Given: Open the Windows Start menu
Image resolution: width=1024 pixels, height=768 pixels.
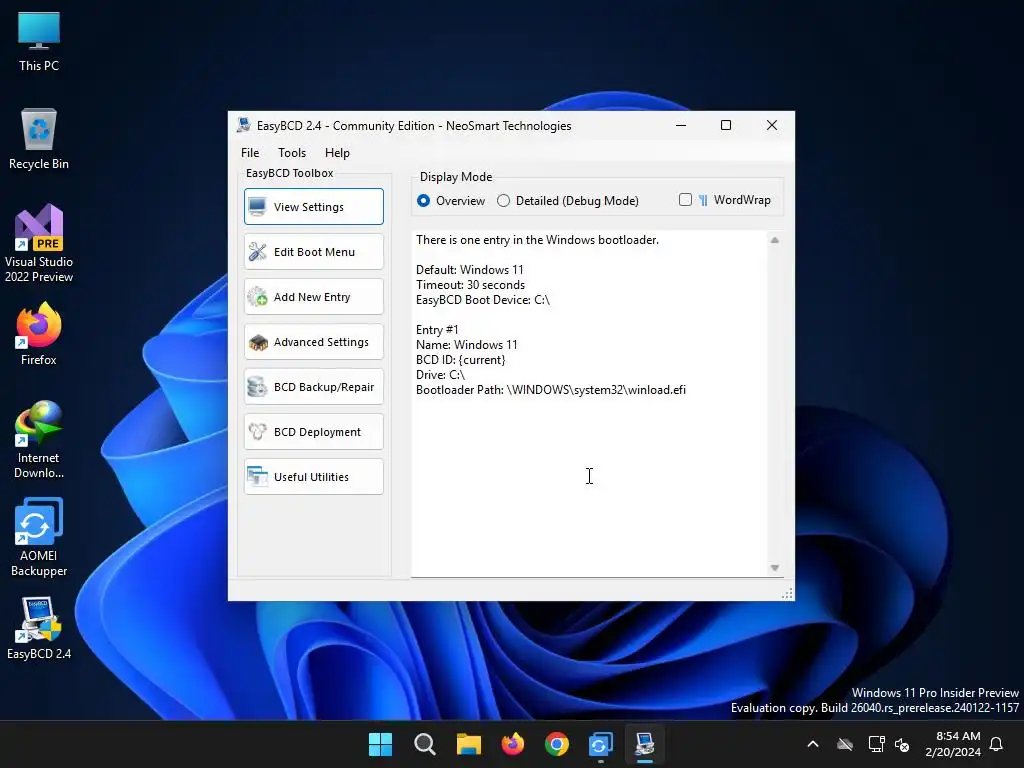Looking at the screenshot, I should pyautogui.click(x=380, y=744).
